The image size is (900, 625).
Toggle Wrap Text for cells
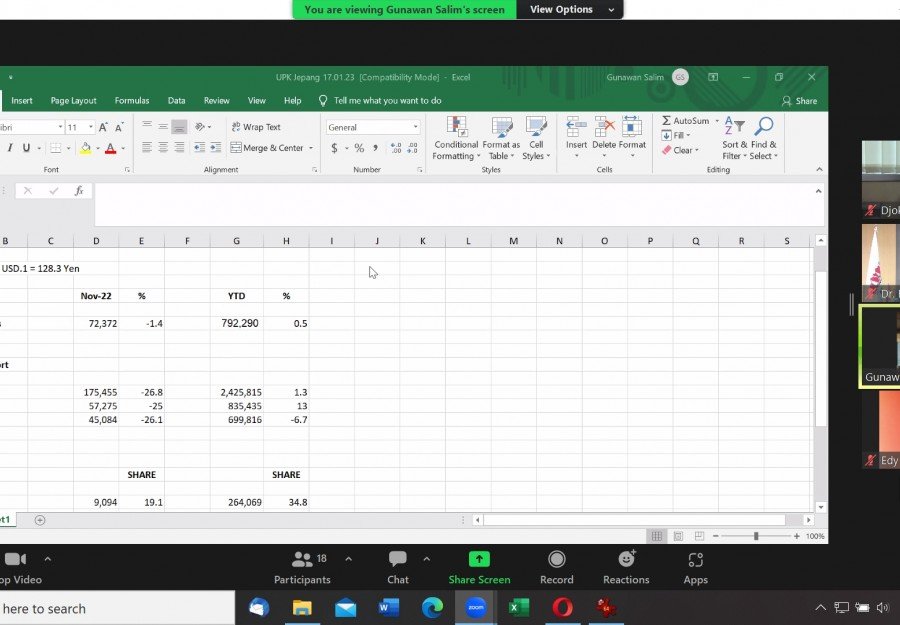tap(256, 127)
